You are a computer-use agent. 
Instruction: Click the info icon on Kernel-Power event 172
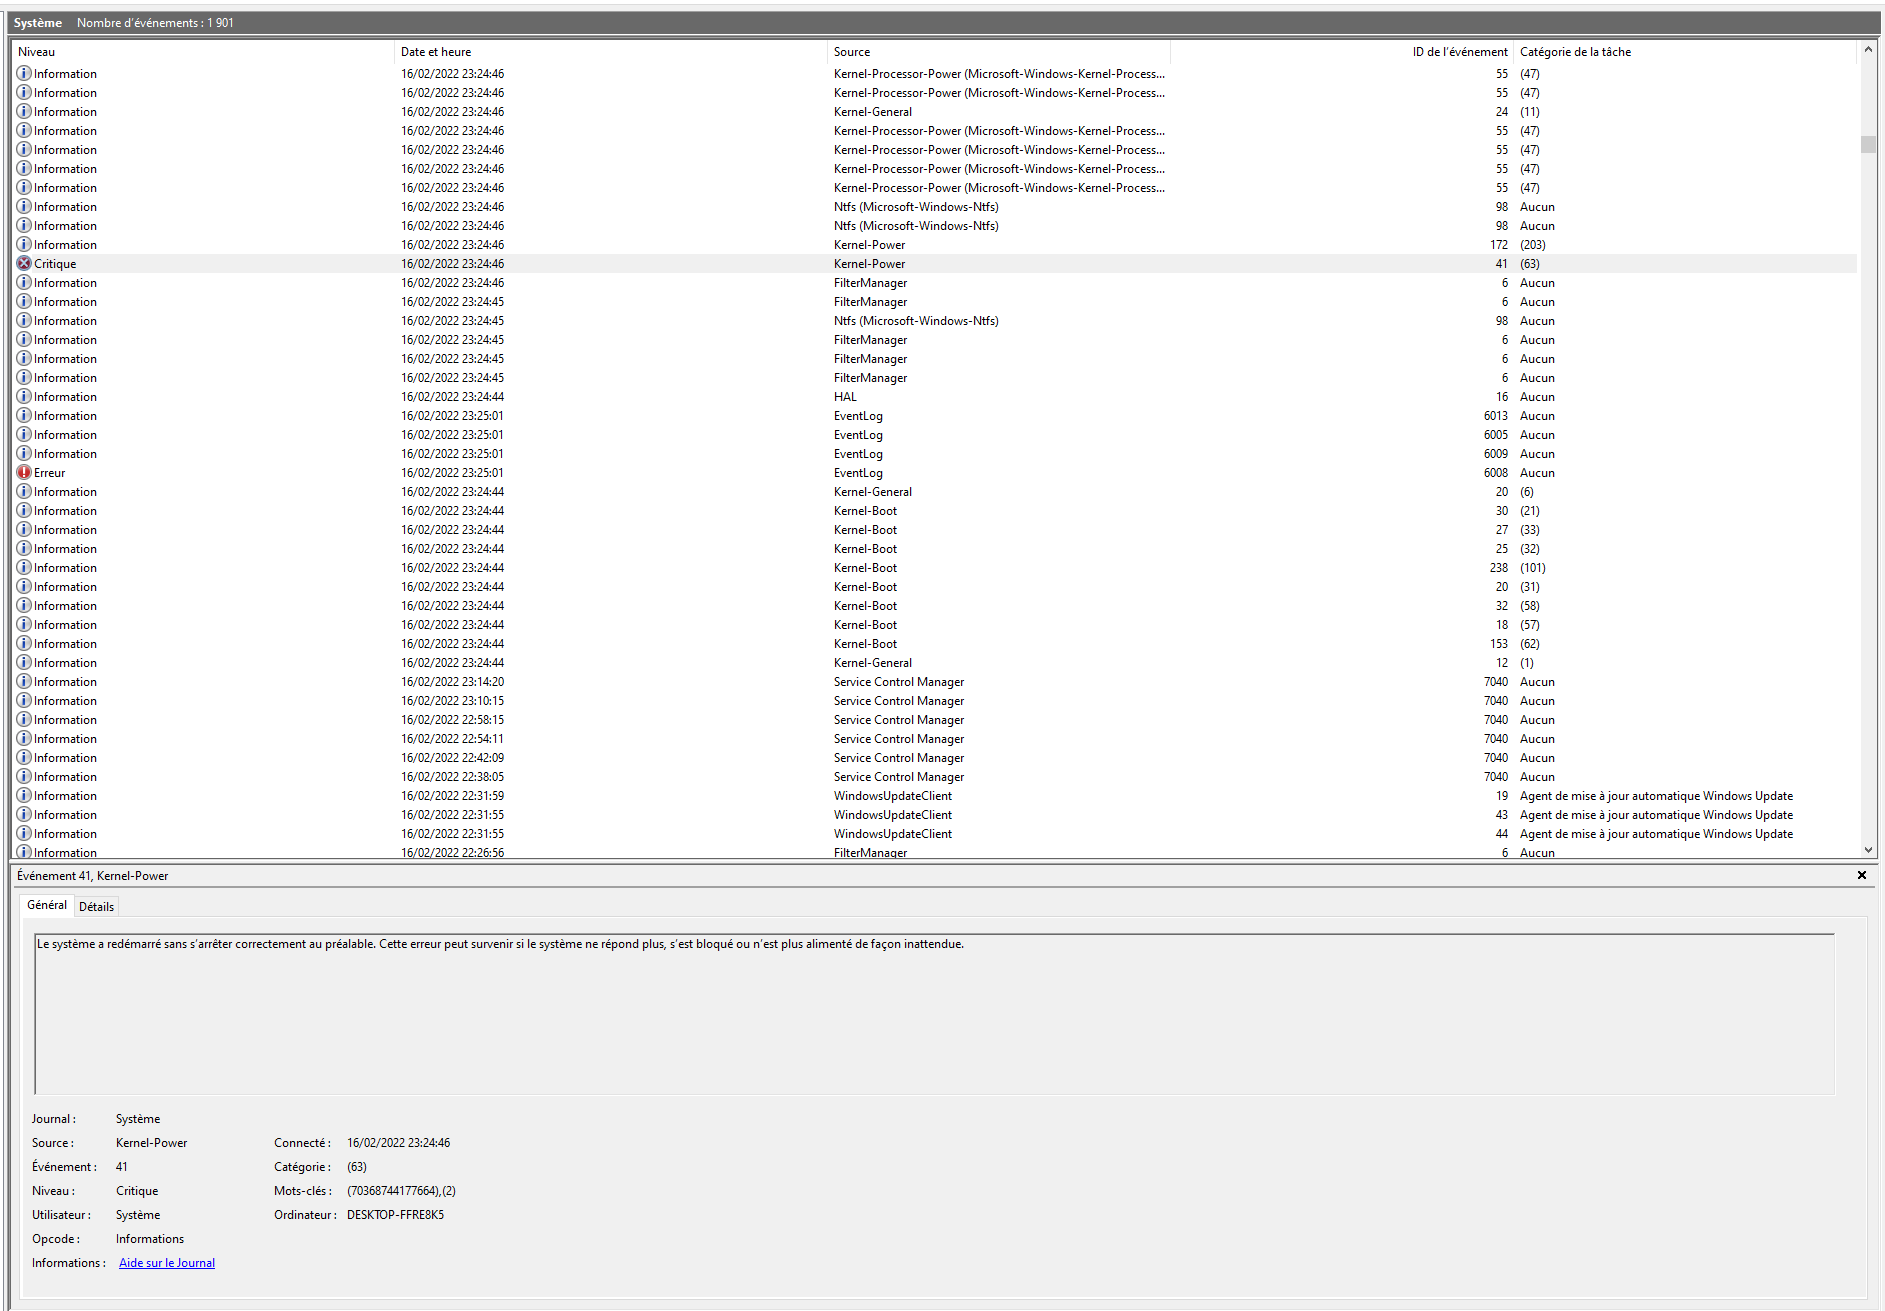(24, 245)
